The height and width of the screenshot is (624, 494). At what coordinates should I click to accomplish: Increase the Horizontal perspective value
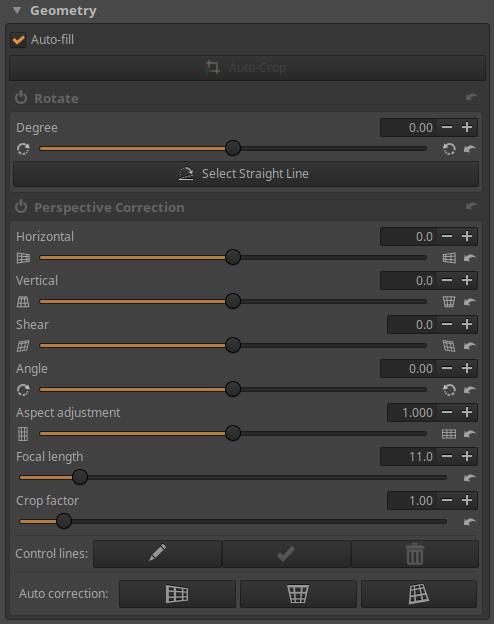click(x=467, y=236)
